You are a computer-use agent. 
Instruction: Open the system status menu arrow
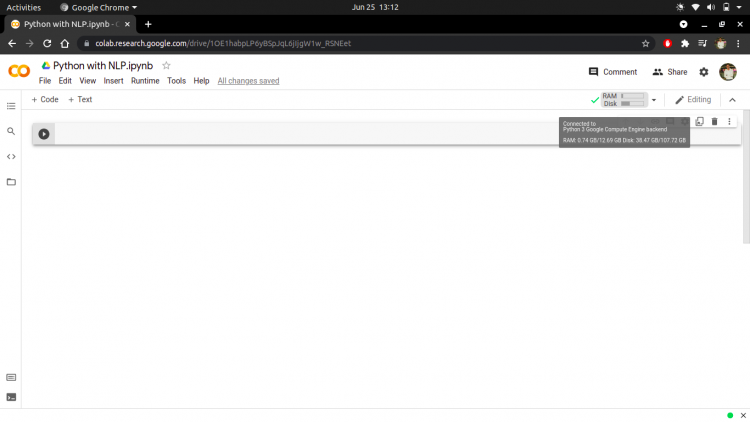pyautogui.click(x=739, y=7)
